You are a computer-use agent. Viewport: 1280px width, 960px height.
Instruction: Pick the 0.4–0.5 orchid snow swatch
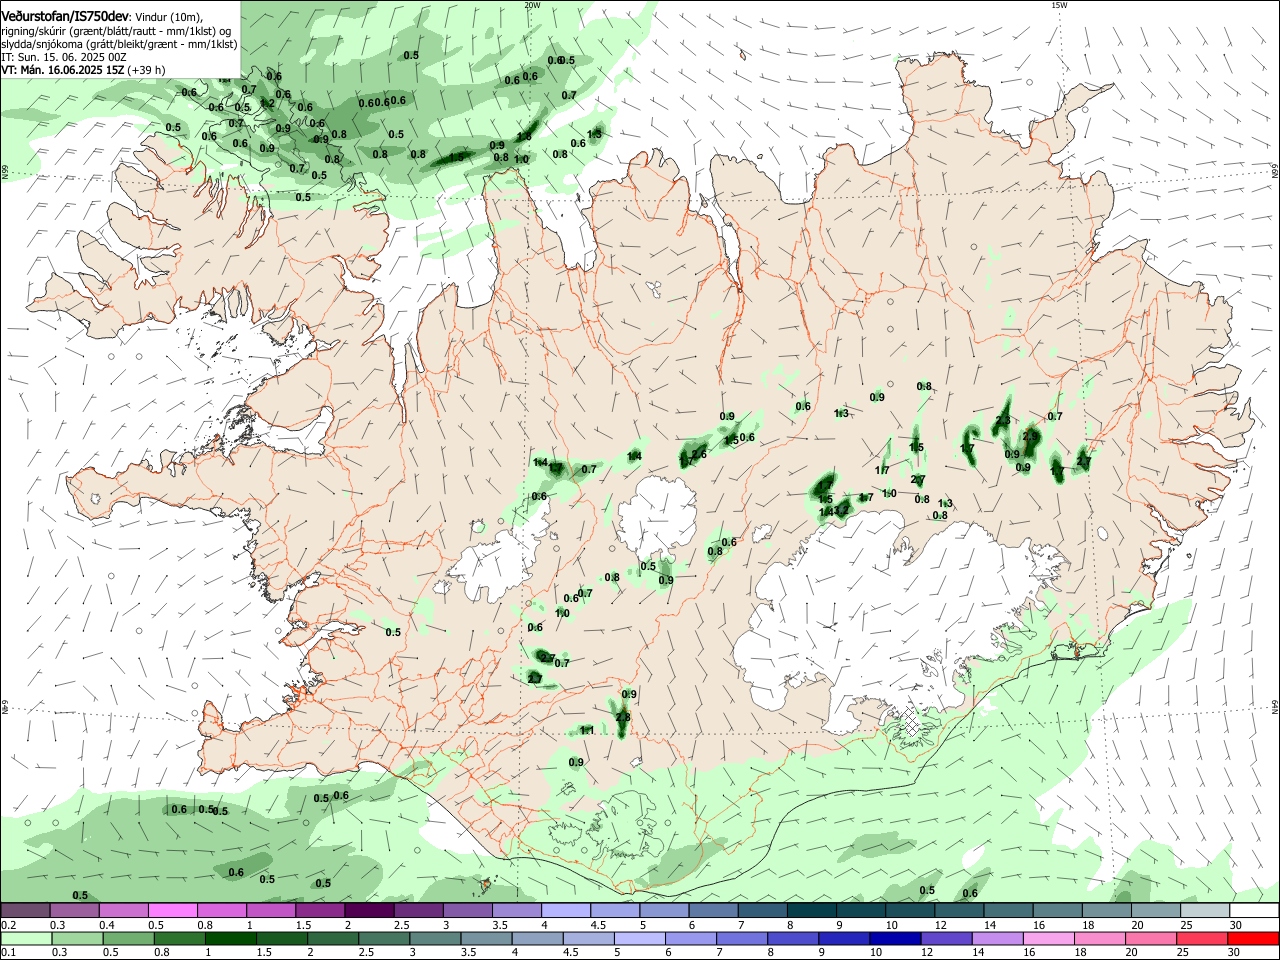coord(124,911)
